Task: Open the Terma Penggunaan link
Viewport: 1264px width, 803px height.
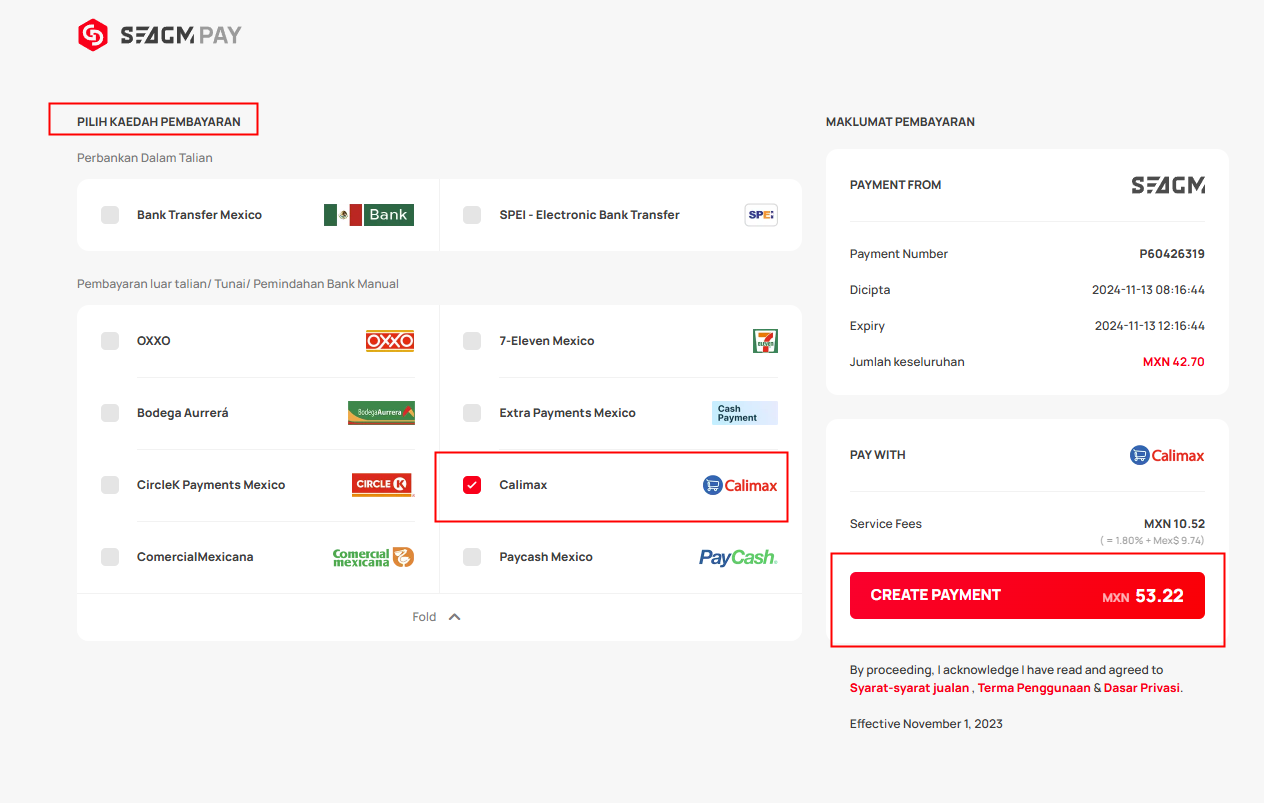Action: point(1034,688)
